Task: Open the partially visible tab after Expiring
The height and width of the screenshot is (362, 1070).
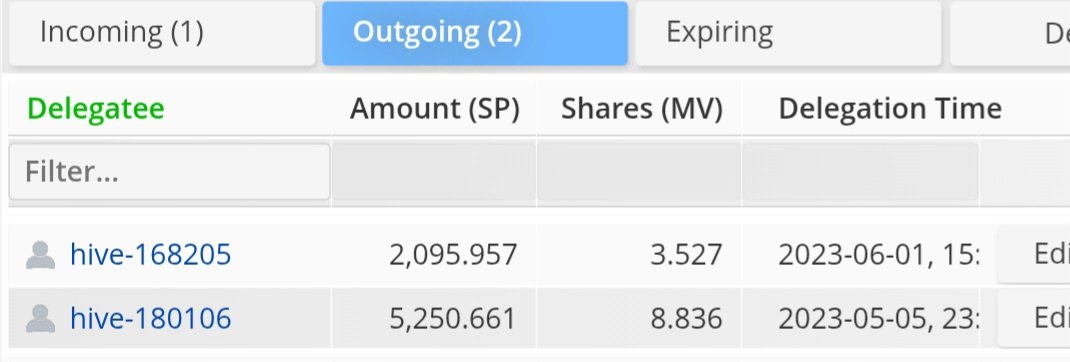Action: 1010,33
